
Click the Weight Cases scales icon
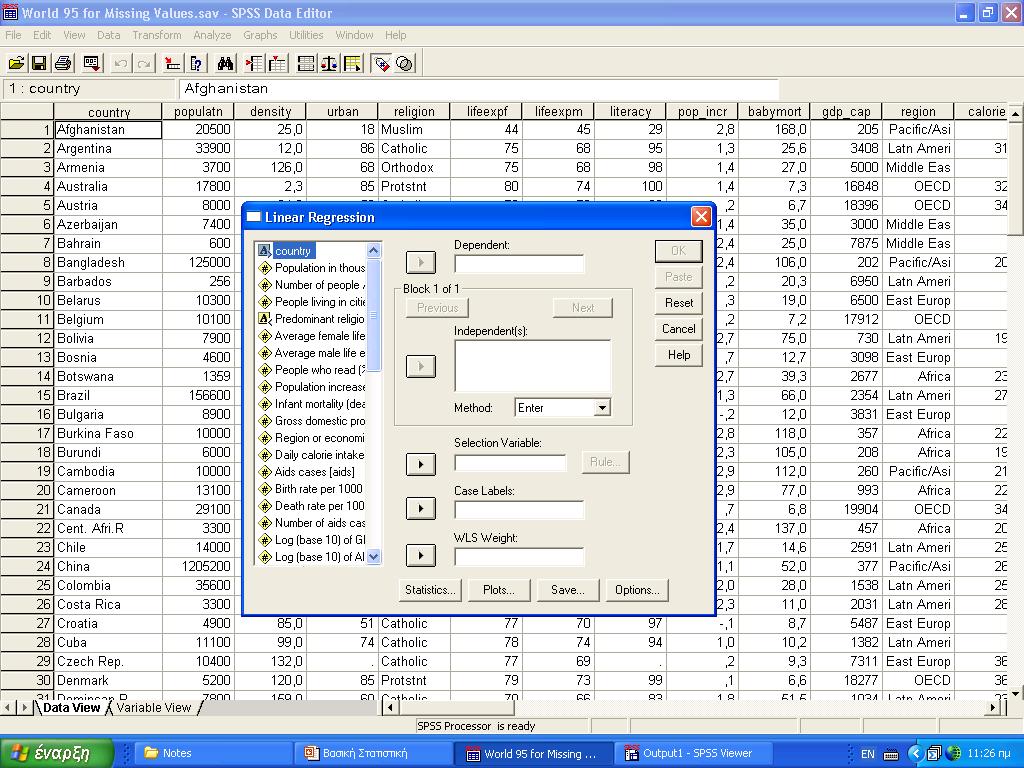click(329, 63)
